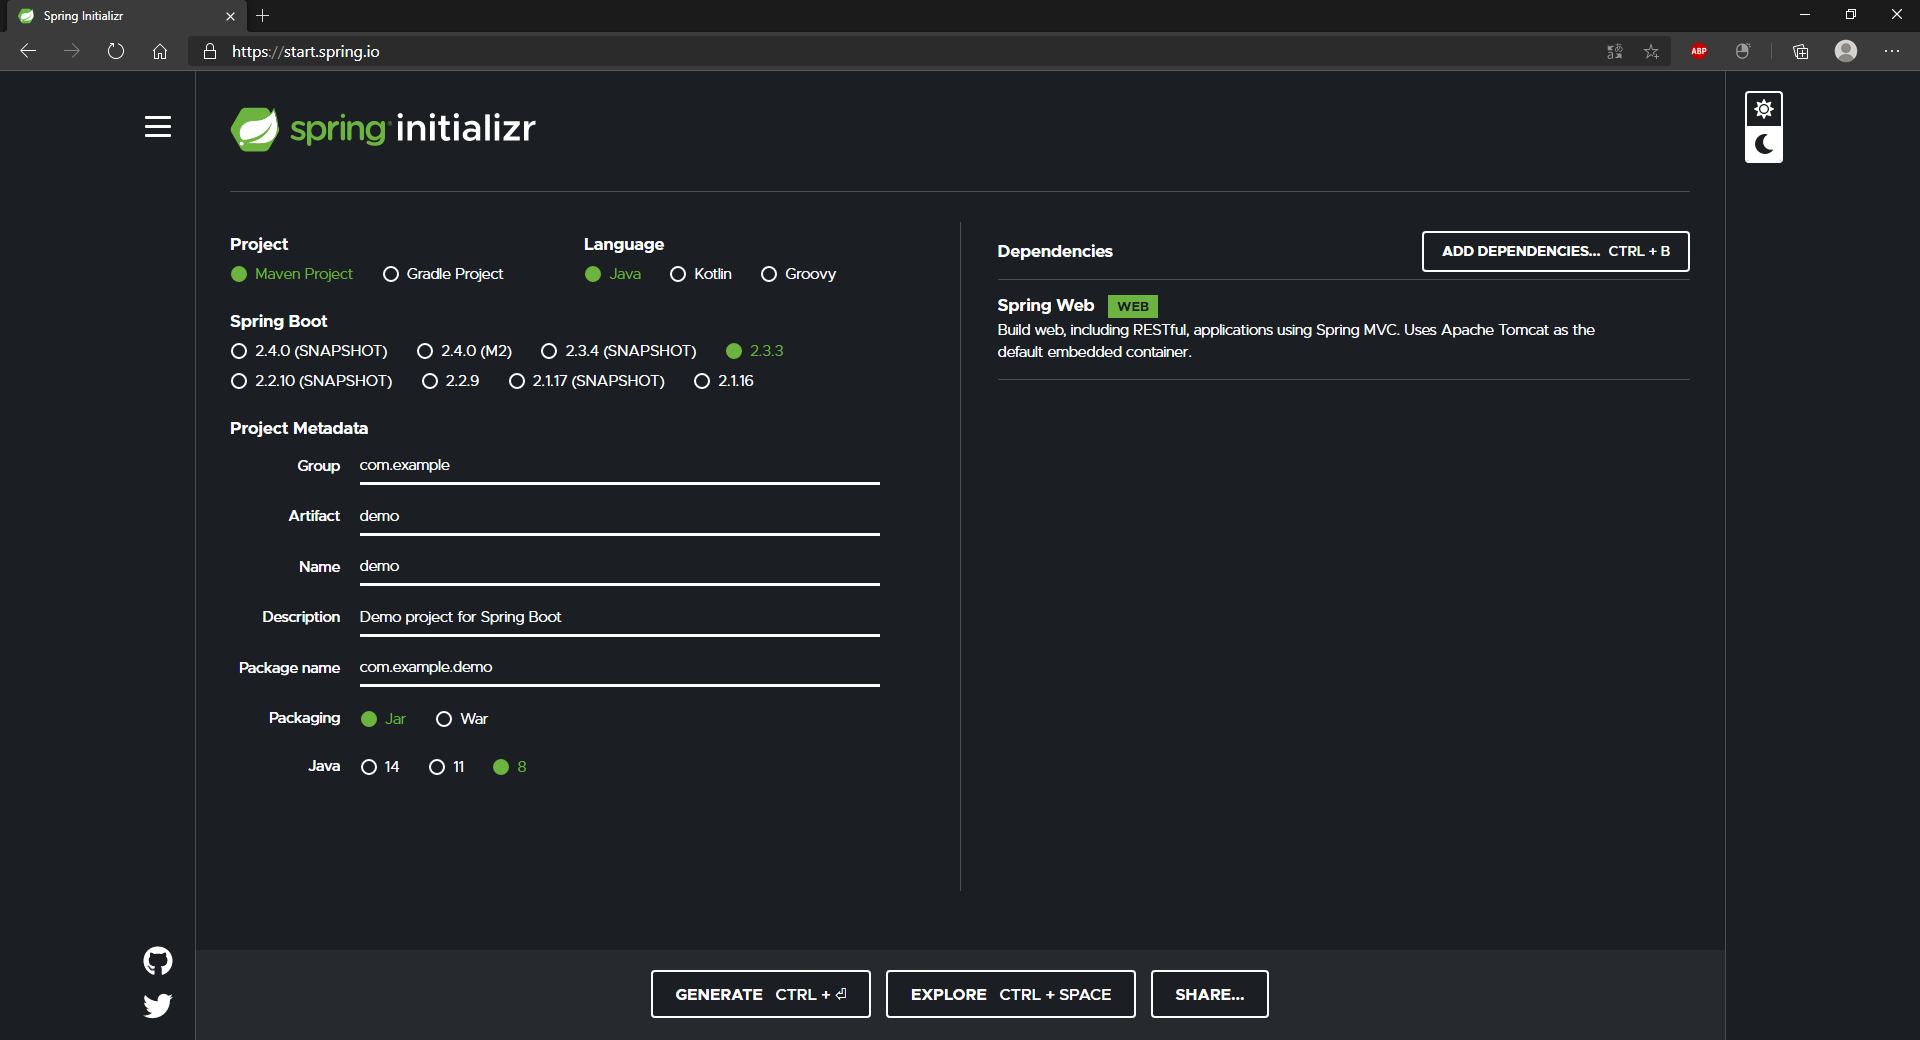Go to browser home page icon

[x=160, y=51]
